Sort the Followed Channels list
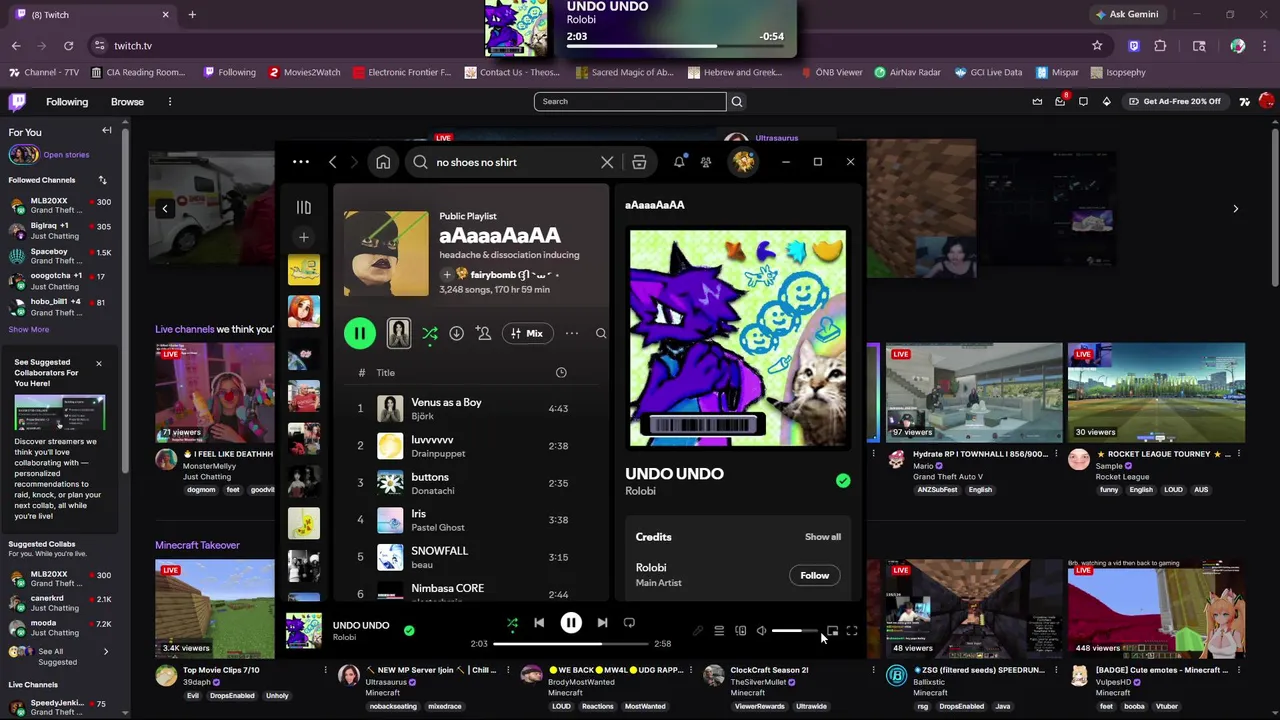Image resolution: width=1280 pixels, height=720 pixels. coord(102,180)
